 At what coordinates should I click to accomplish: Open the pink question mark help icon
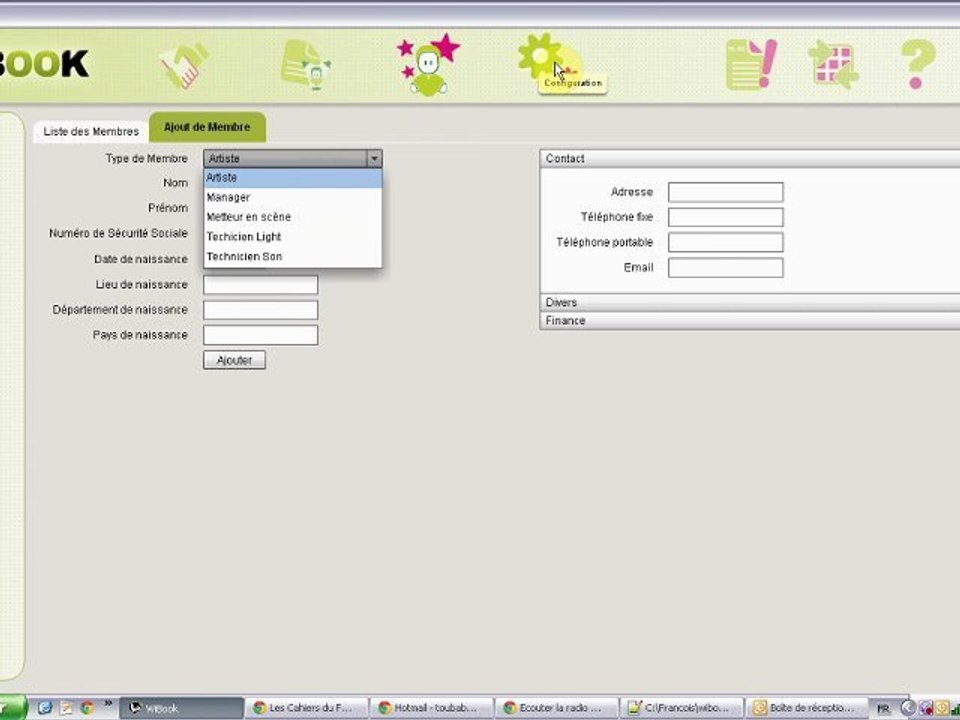pyautogui.click(x=917, y=64)
